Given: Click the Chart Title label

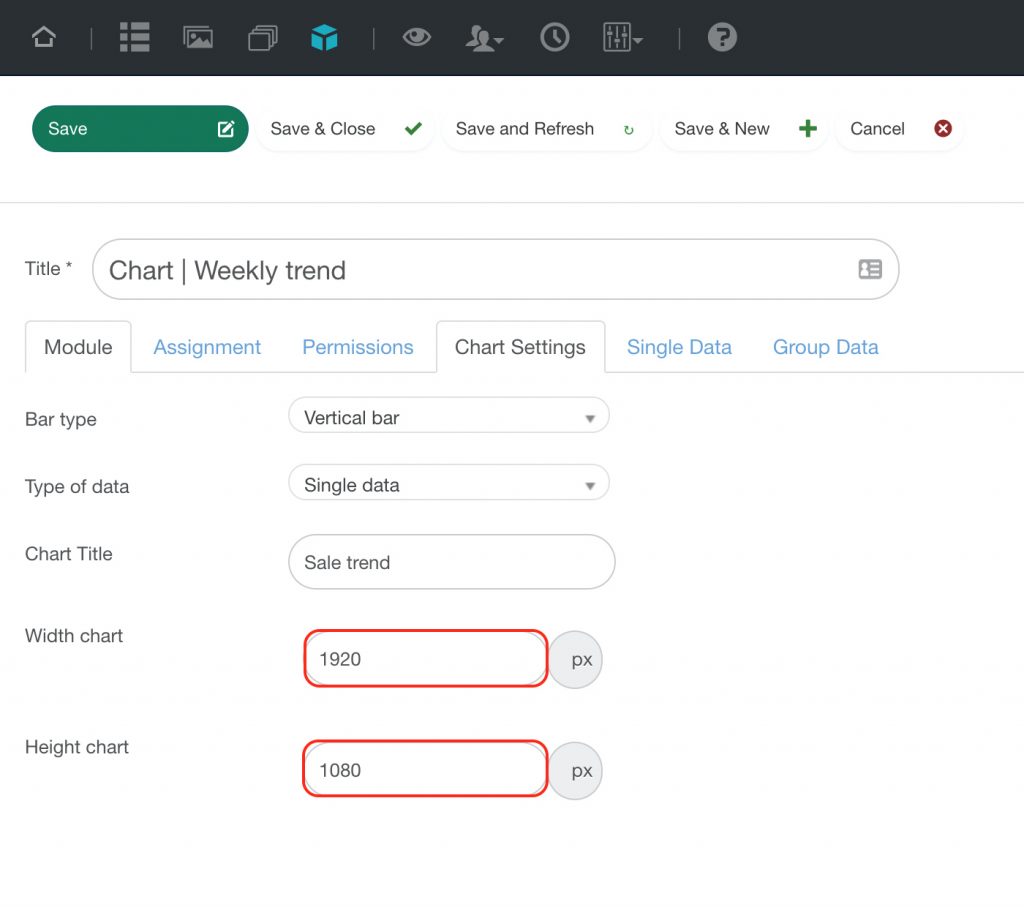Looking at the screenshot, I should pyautogui.click(x=69, y=554).
